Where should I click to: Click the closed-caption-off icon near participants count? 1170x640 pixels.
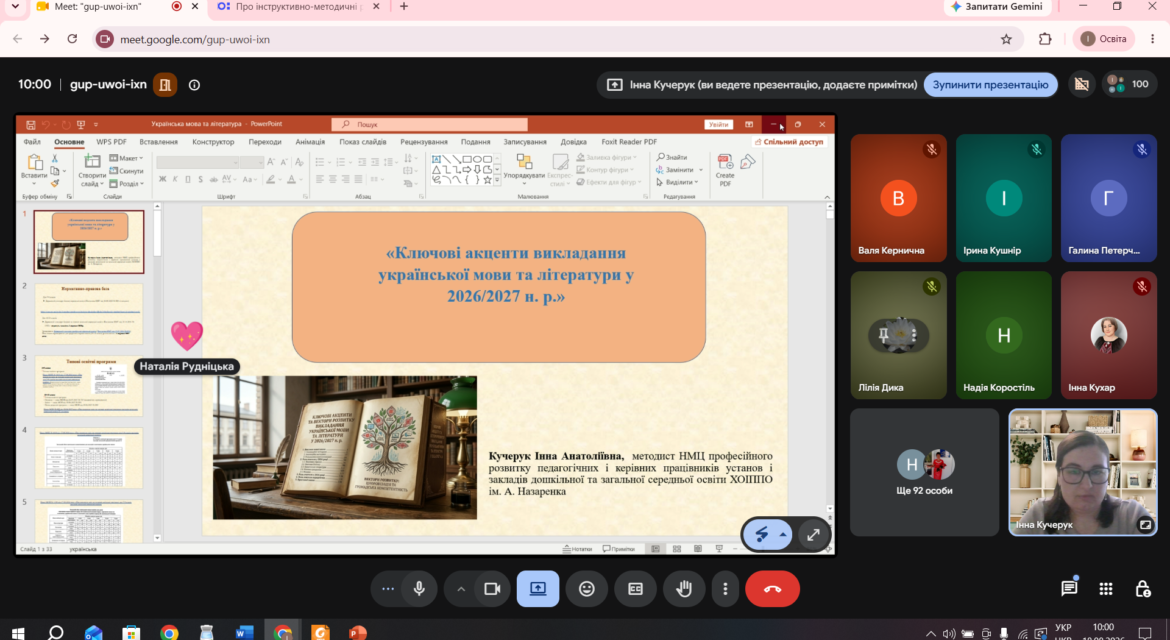(x=1082, y=84)
